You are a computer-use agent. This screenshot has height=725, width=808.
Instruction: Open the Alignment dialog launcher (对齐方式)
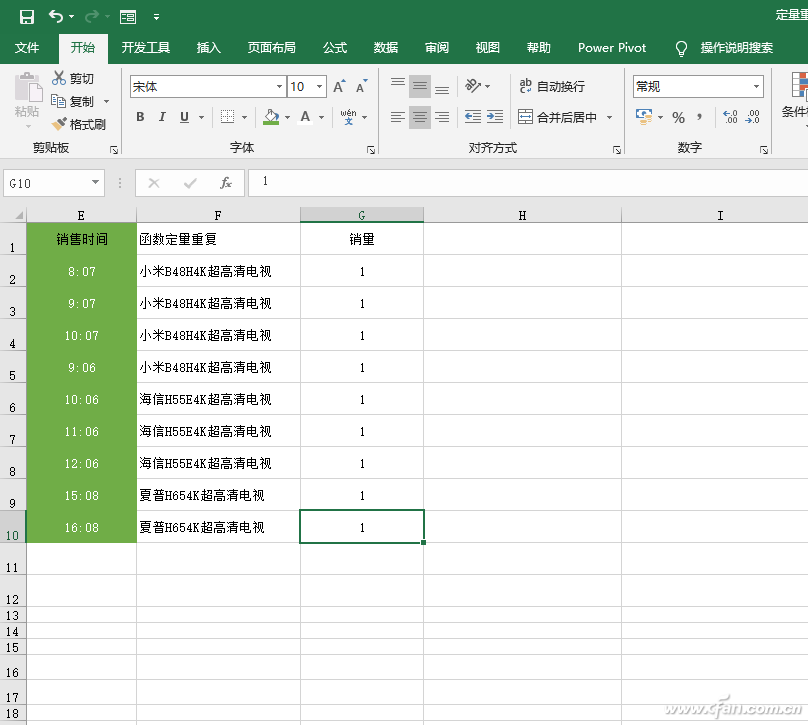click(x=616, y=150)
